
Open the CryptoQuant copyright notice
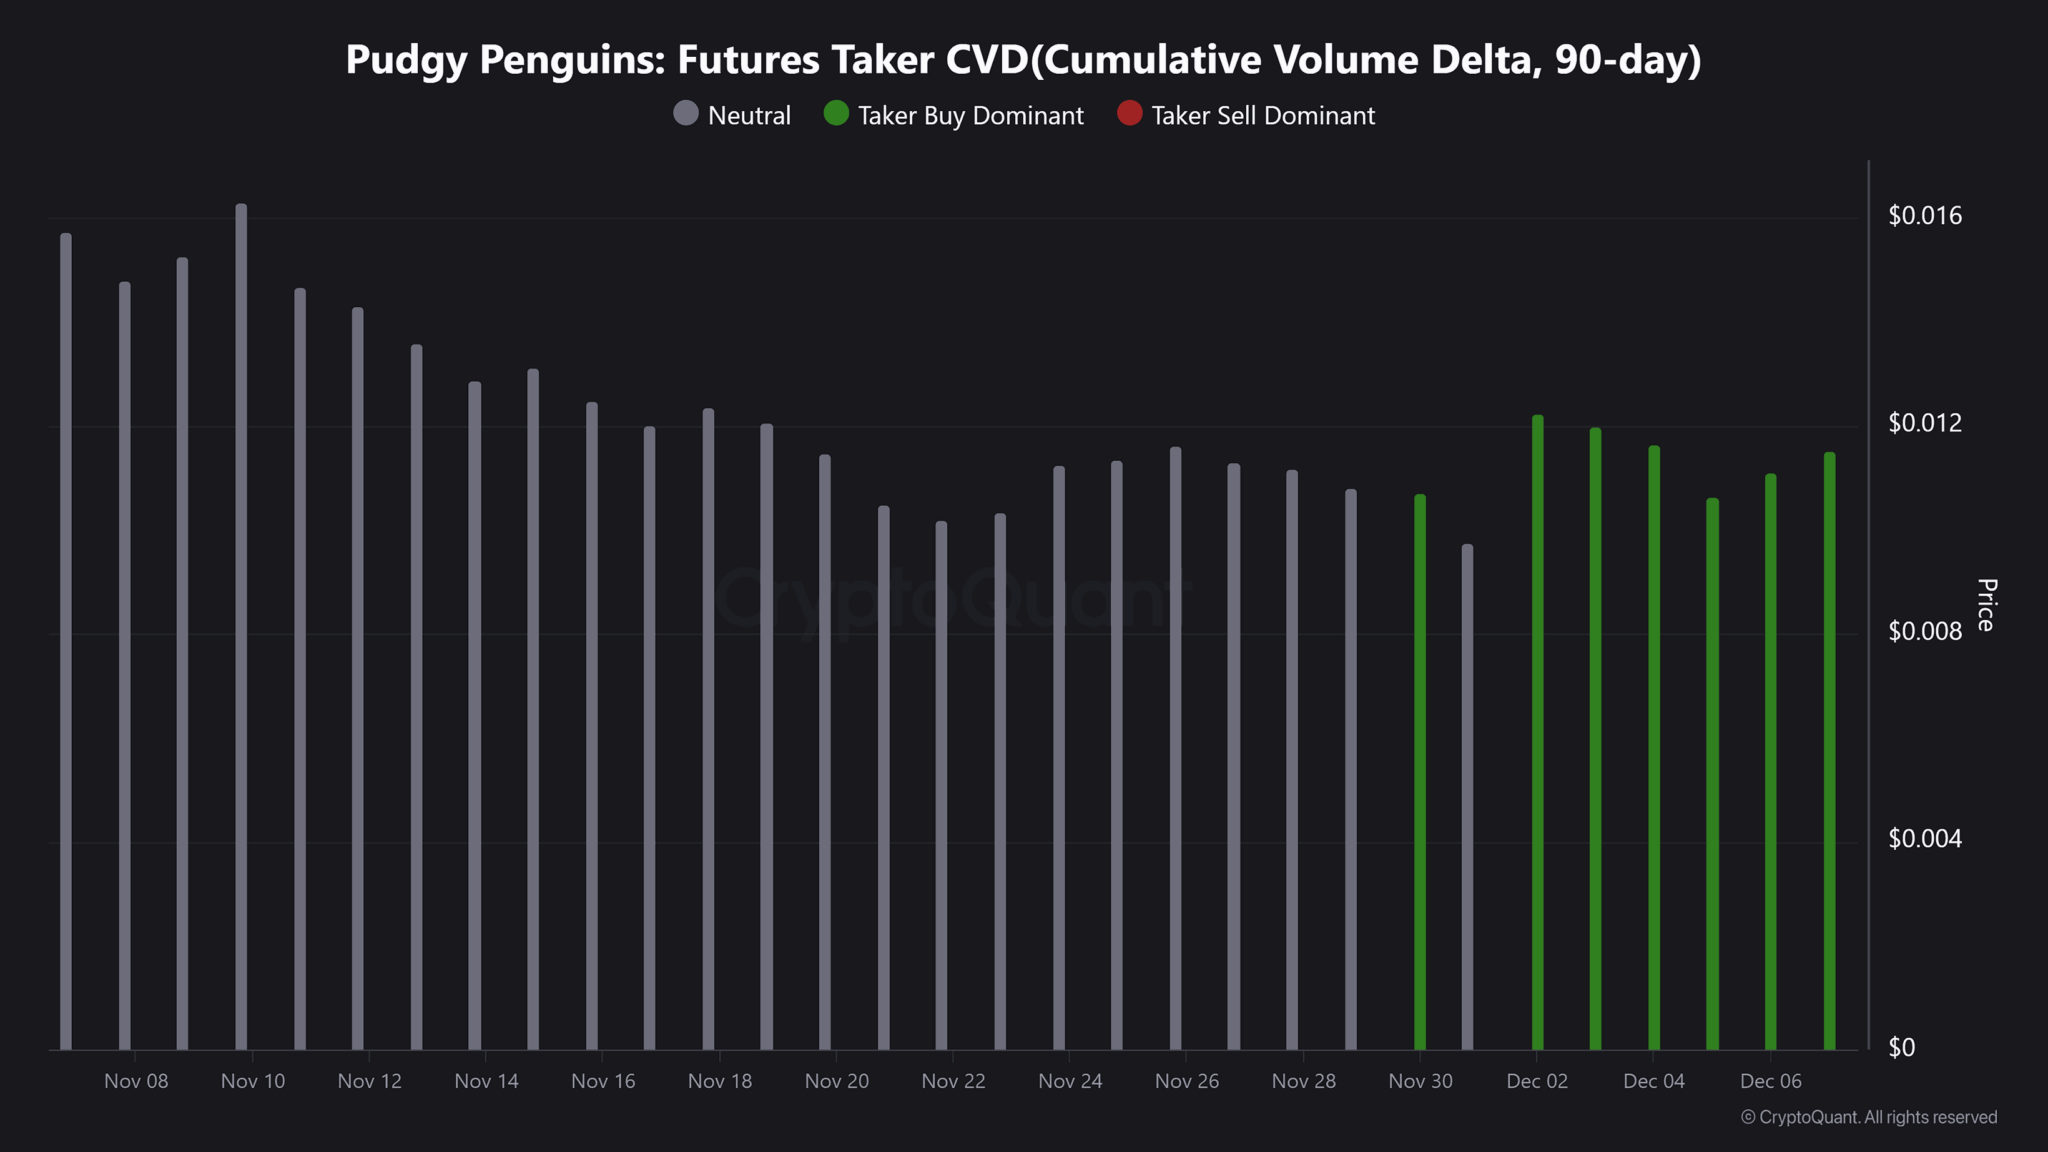pyautogui.click(x=1868, y=1117)
